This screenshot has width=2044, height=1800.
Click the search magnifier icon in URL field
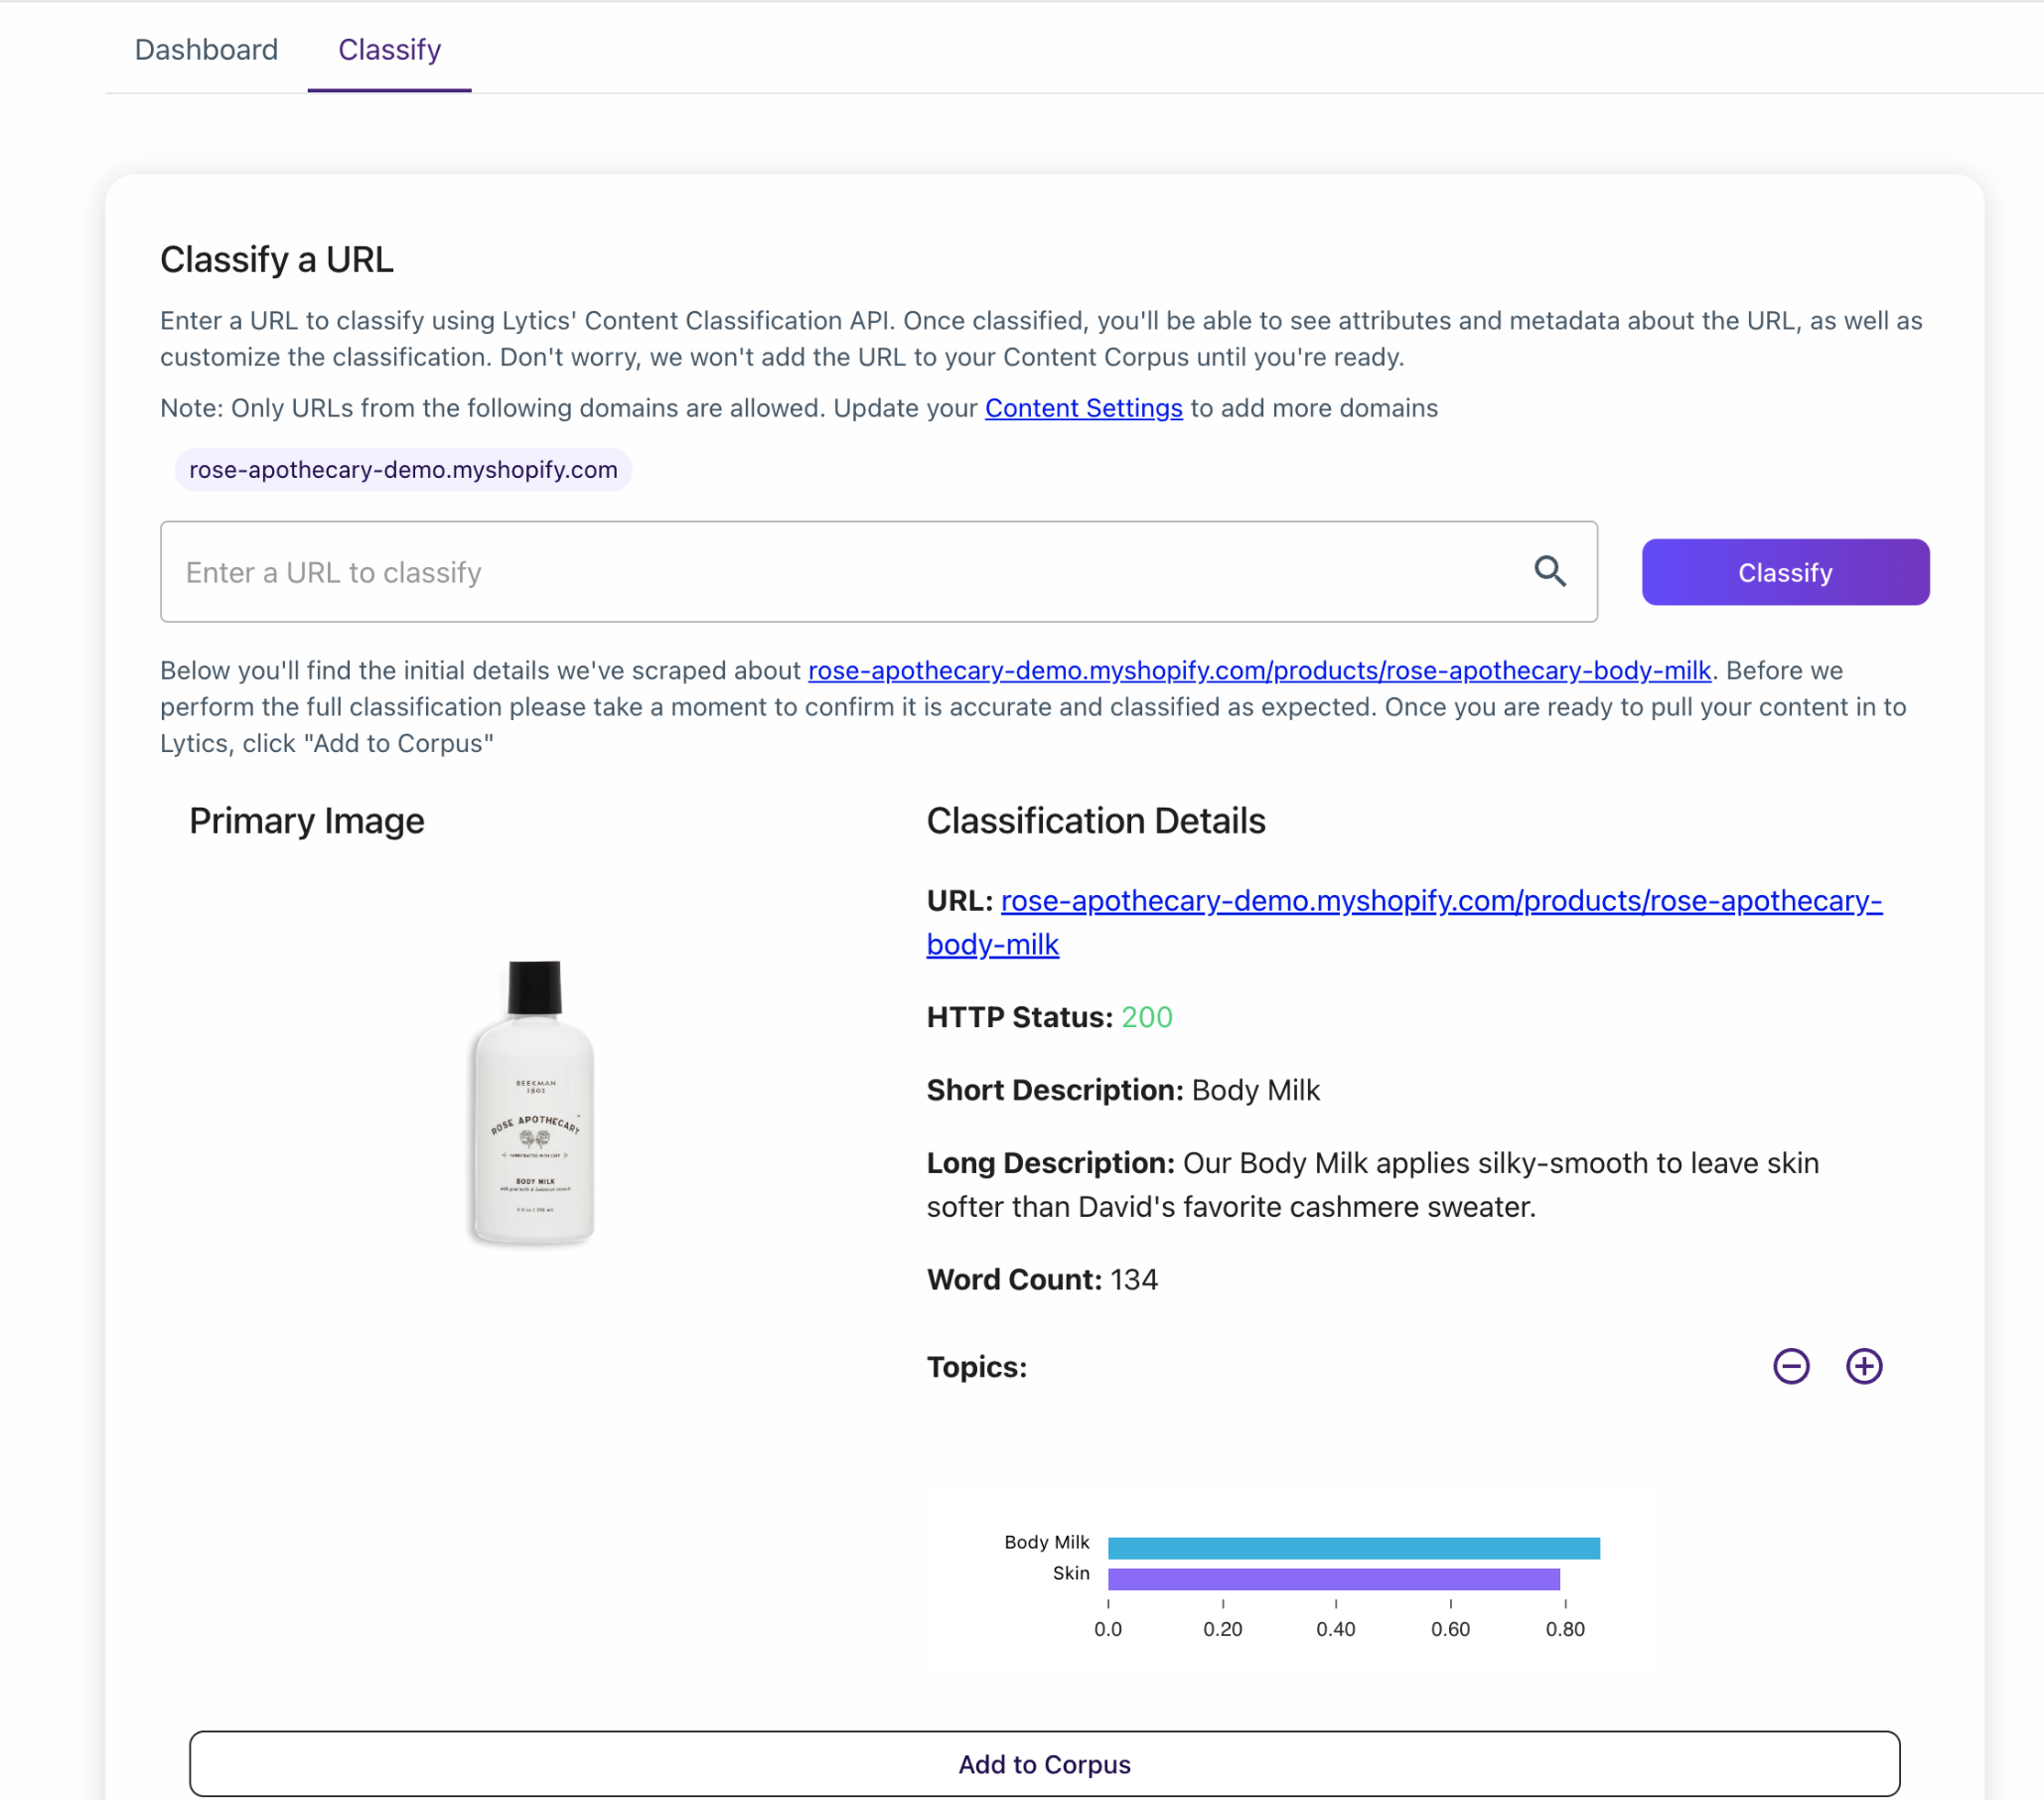(1550, 571)
